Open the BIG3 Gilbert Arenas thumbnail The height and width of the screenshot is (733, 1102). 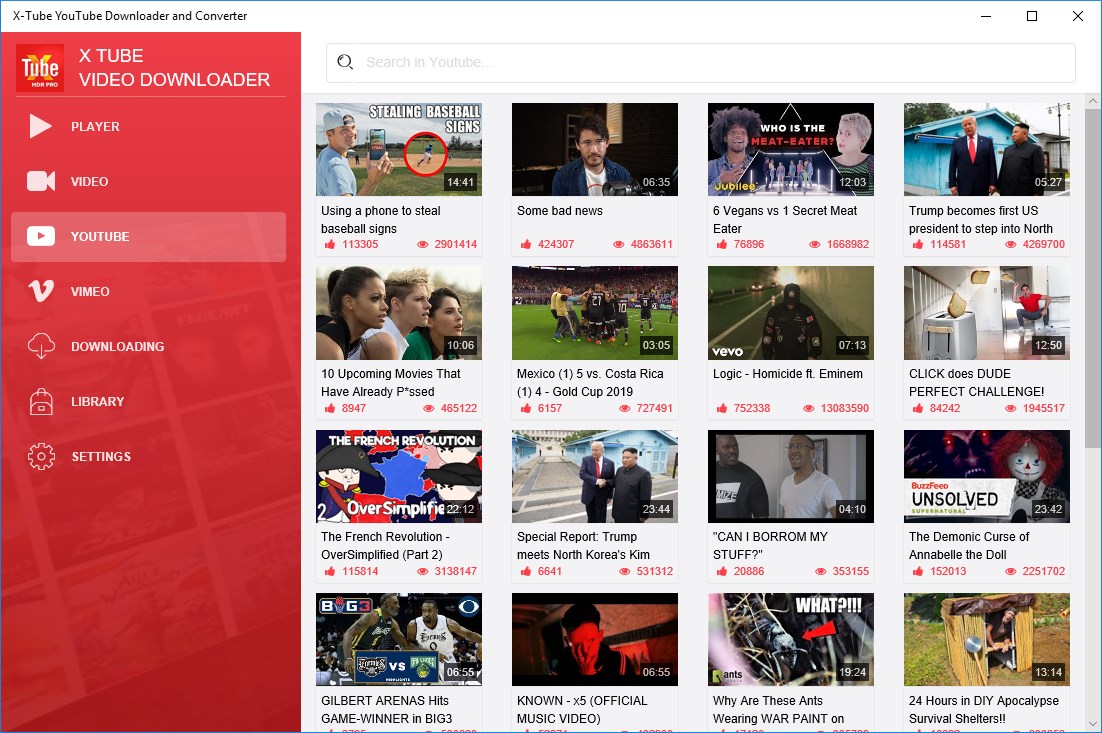(x=398, y=640)
